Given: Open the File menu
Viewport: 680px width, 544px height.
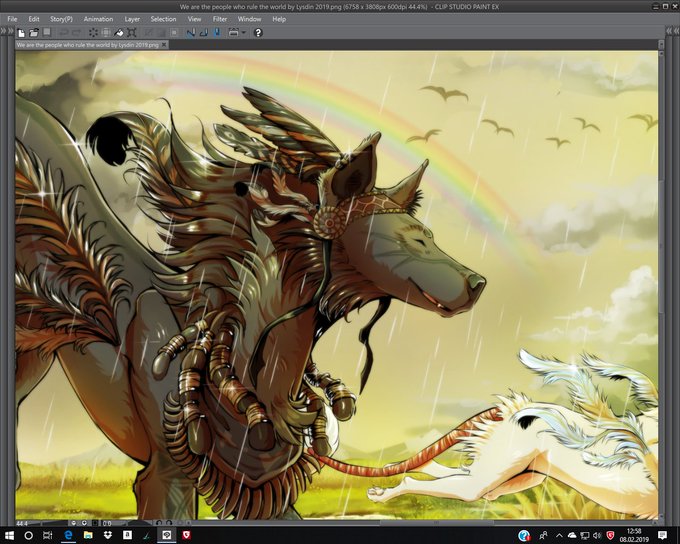Looking at the screenshot, I should tap(12, 19).
